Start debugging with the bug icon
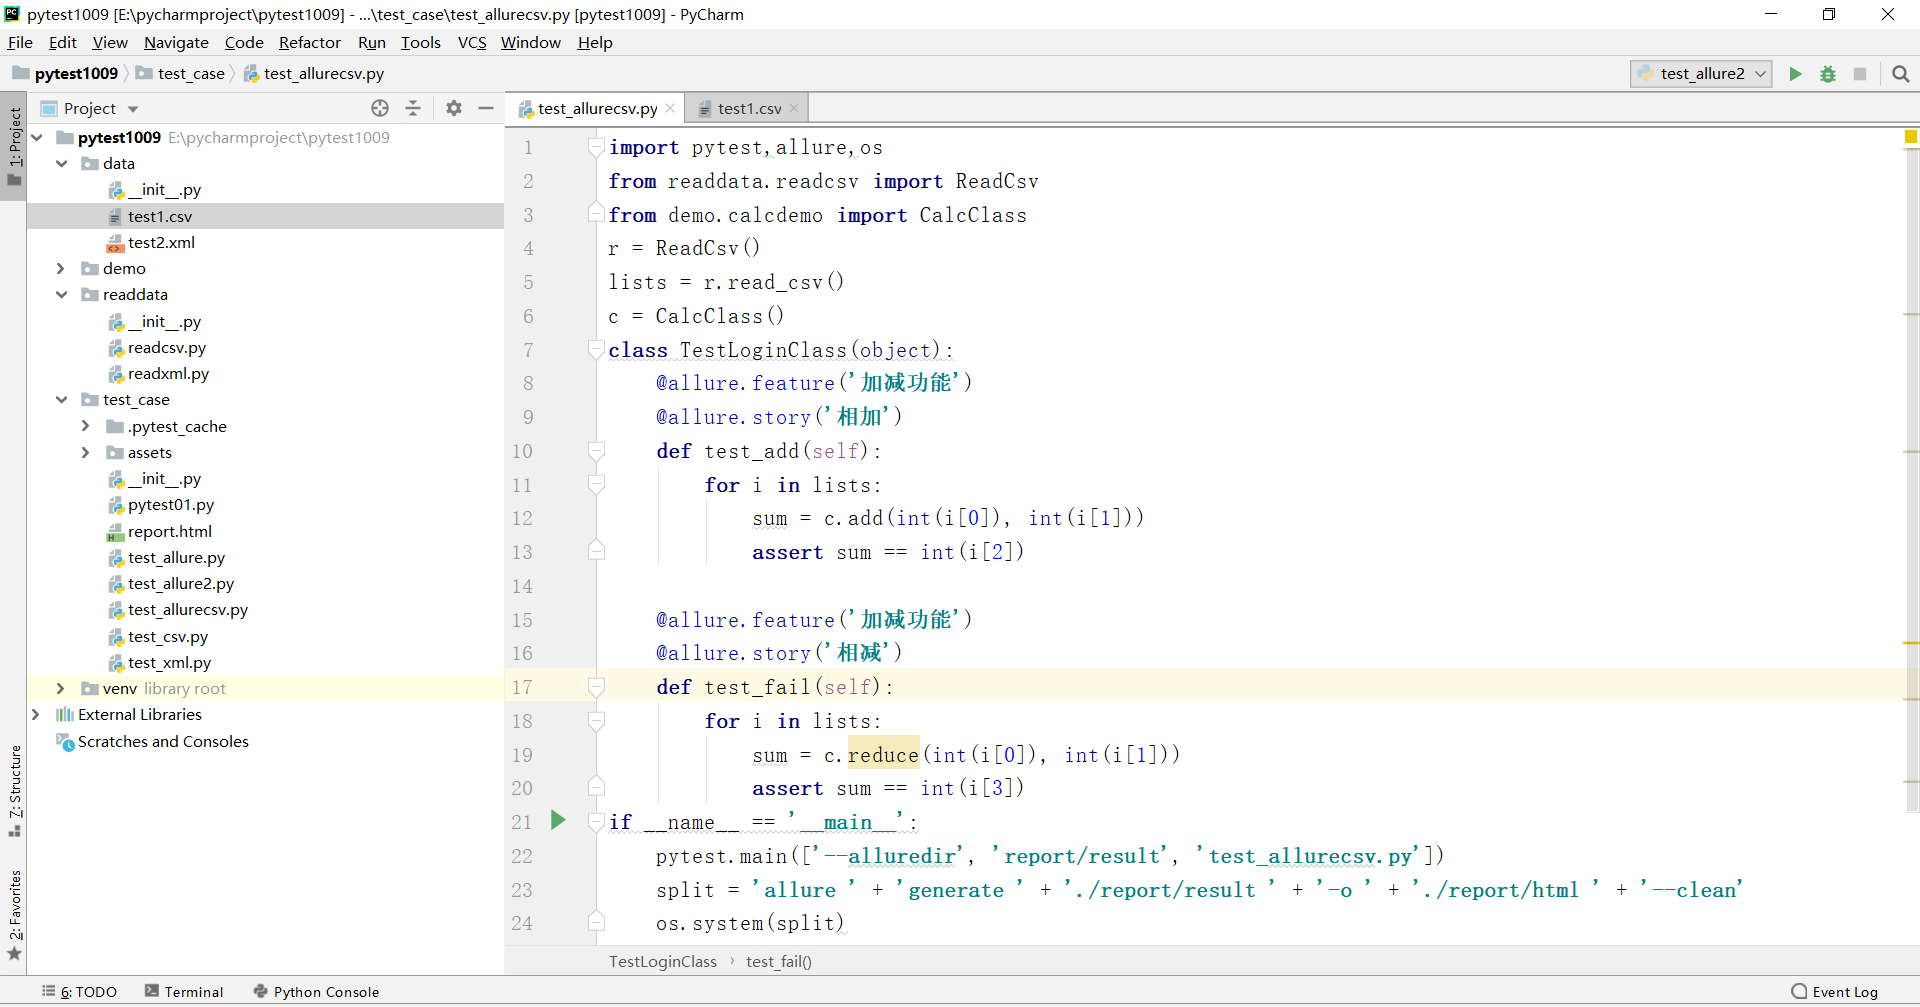This screenshot has height=1007, width=1920. coord(1829,74)
